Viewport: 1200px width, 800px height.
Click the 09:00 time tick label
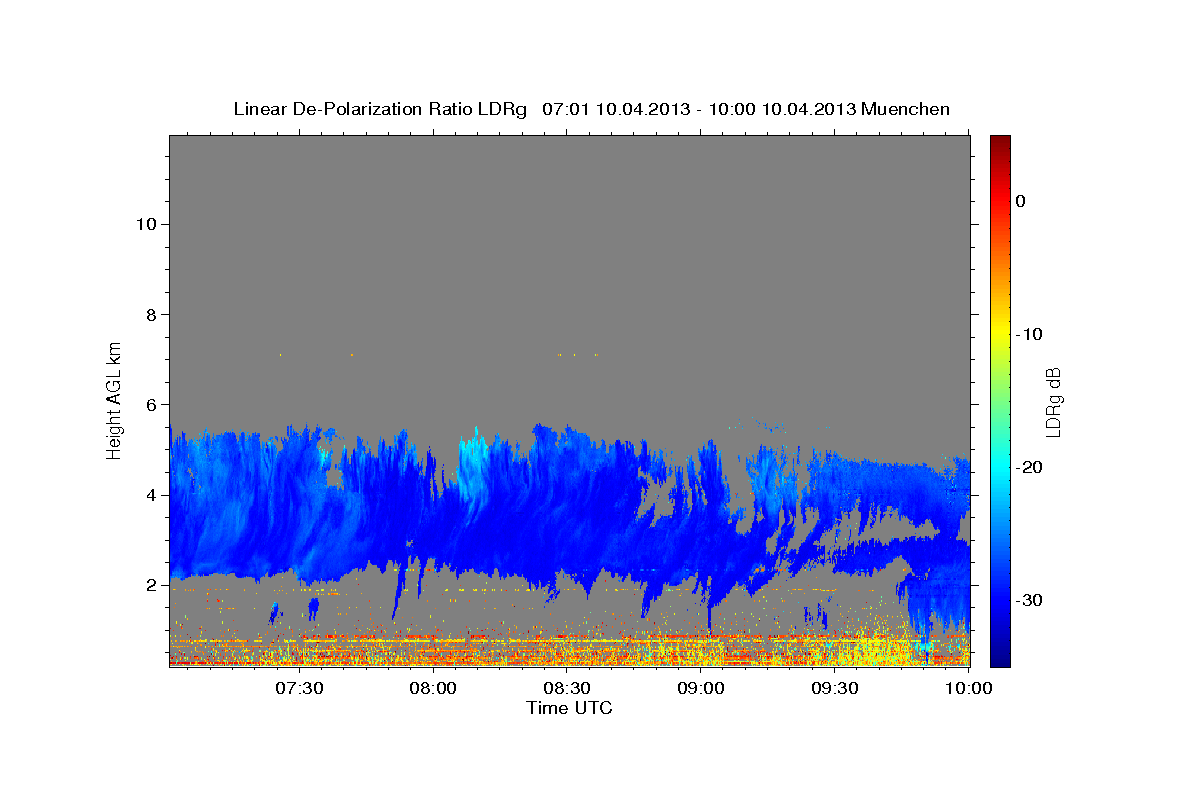pos(701,688)
